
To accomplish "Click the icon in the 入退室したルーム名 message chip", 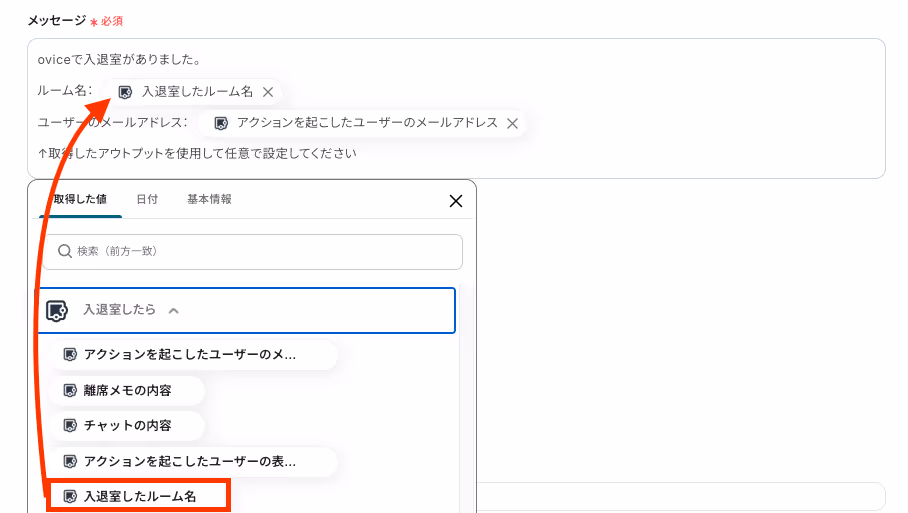I will [x=125, y=92].
